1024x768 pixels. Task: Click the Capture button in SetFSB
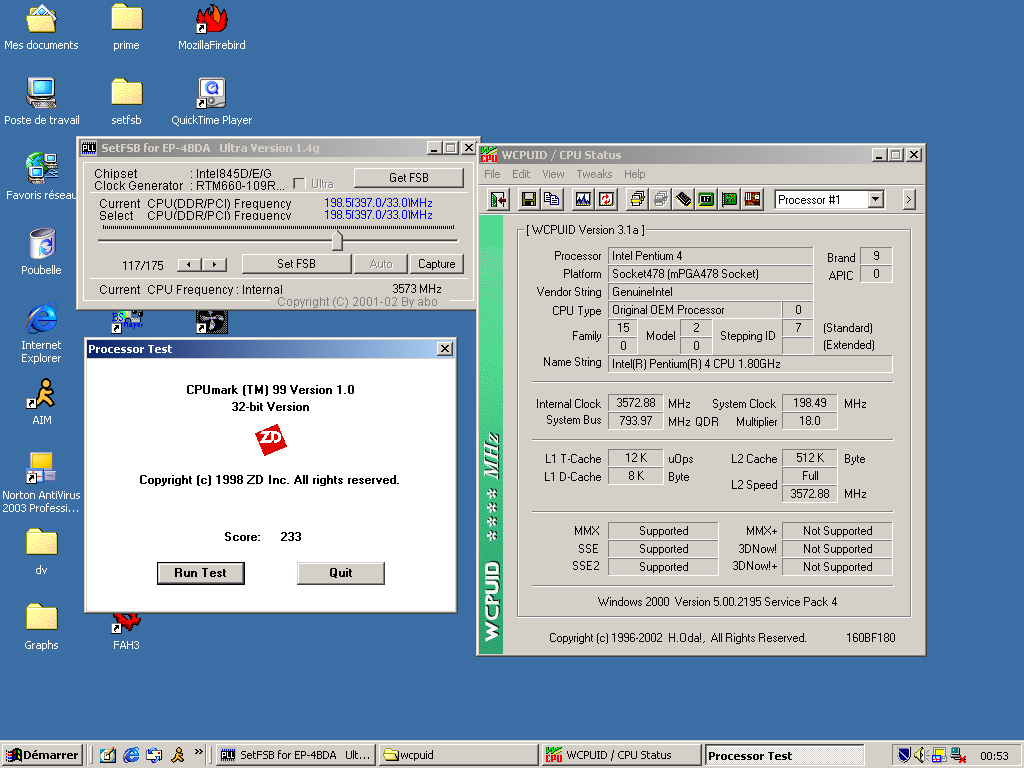pyautogui.click(x=436, y=264)
